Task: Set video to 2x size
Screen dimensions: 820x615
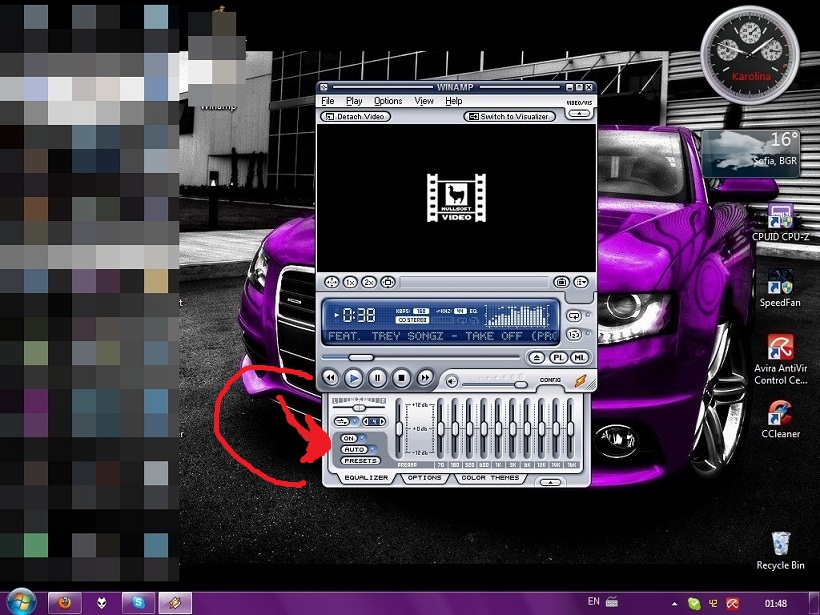Action: [x=369, y=282]
